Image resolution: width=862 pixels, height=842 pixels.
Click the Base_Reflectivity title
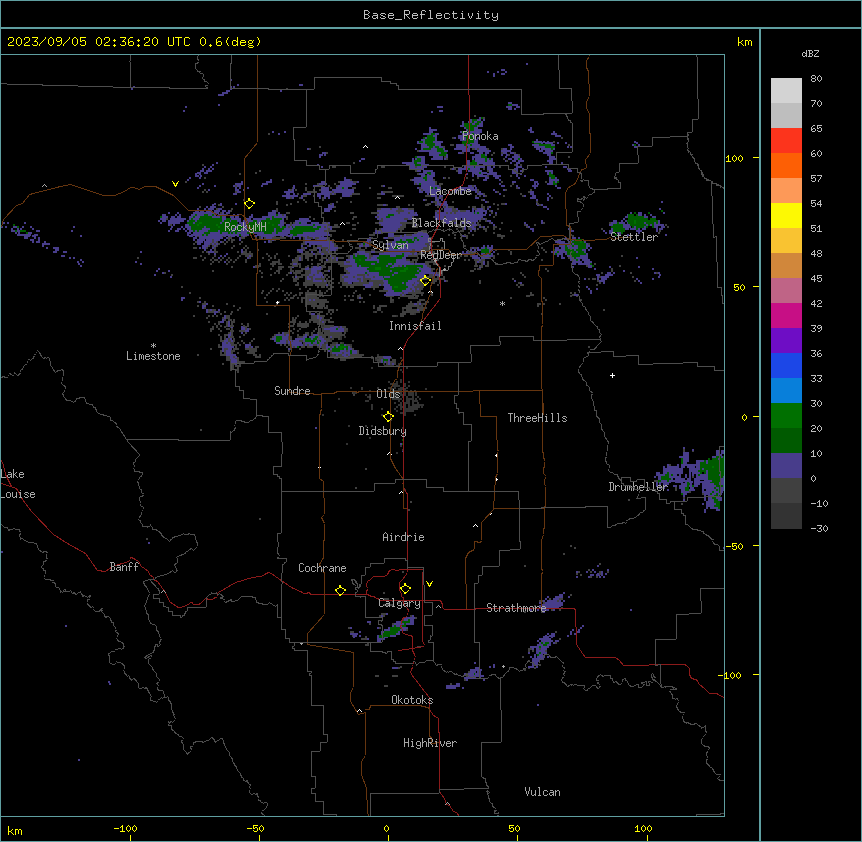pos(431,15)
